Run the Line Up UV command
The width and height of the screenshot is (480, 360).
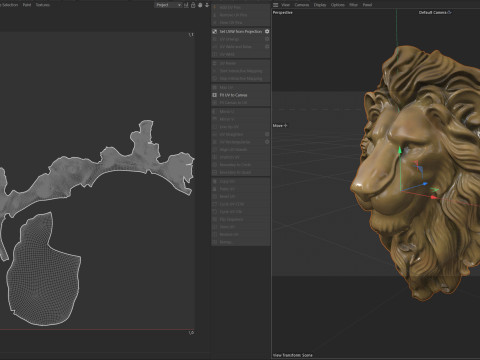(229, 127)
